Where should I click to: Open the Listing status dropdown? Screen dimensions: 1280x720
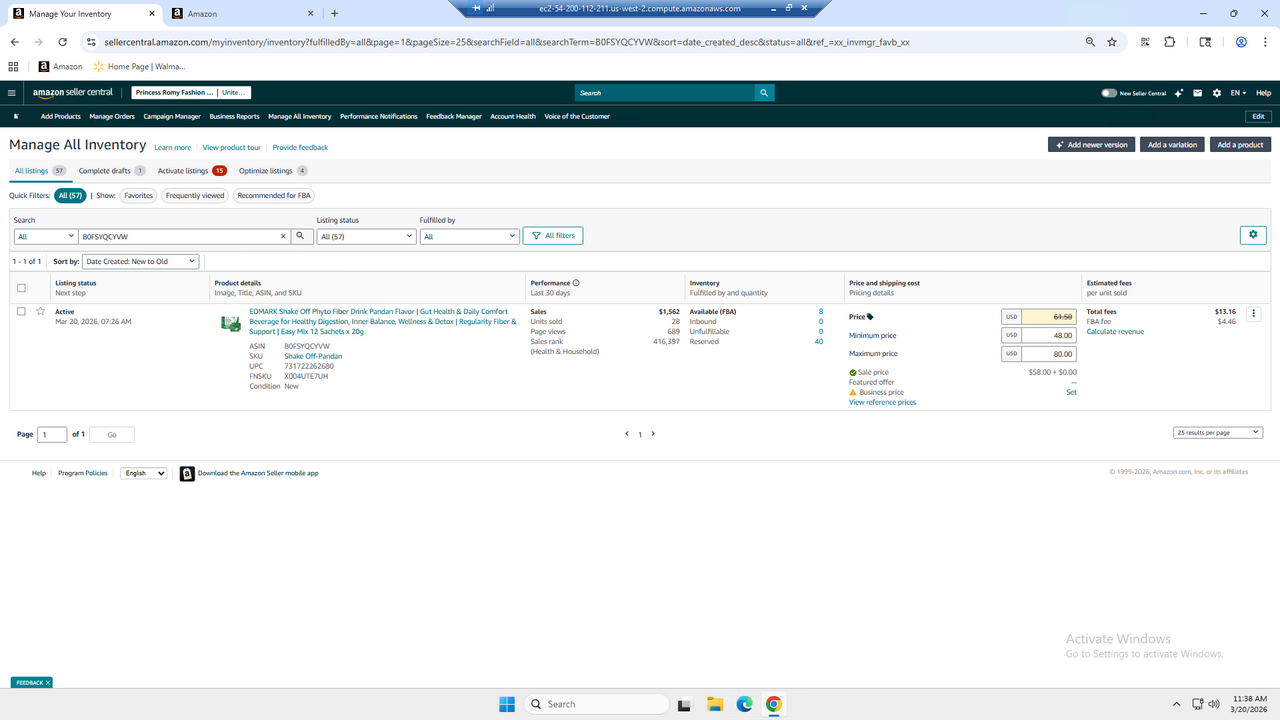point(366,236)
